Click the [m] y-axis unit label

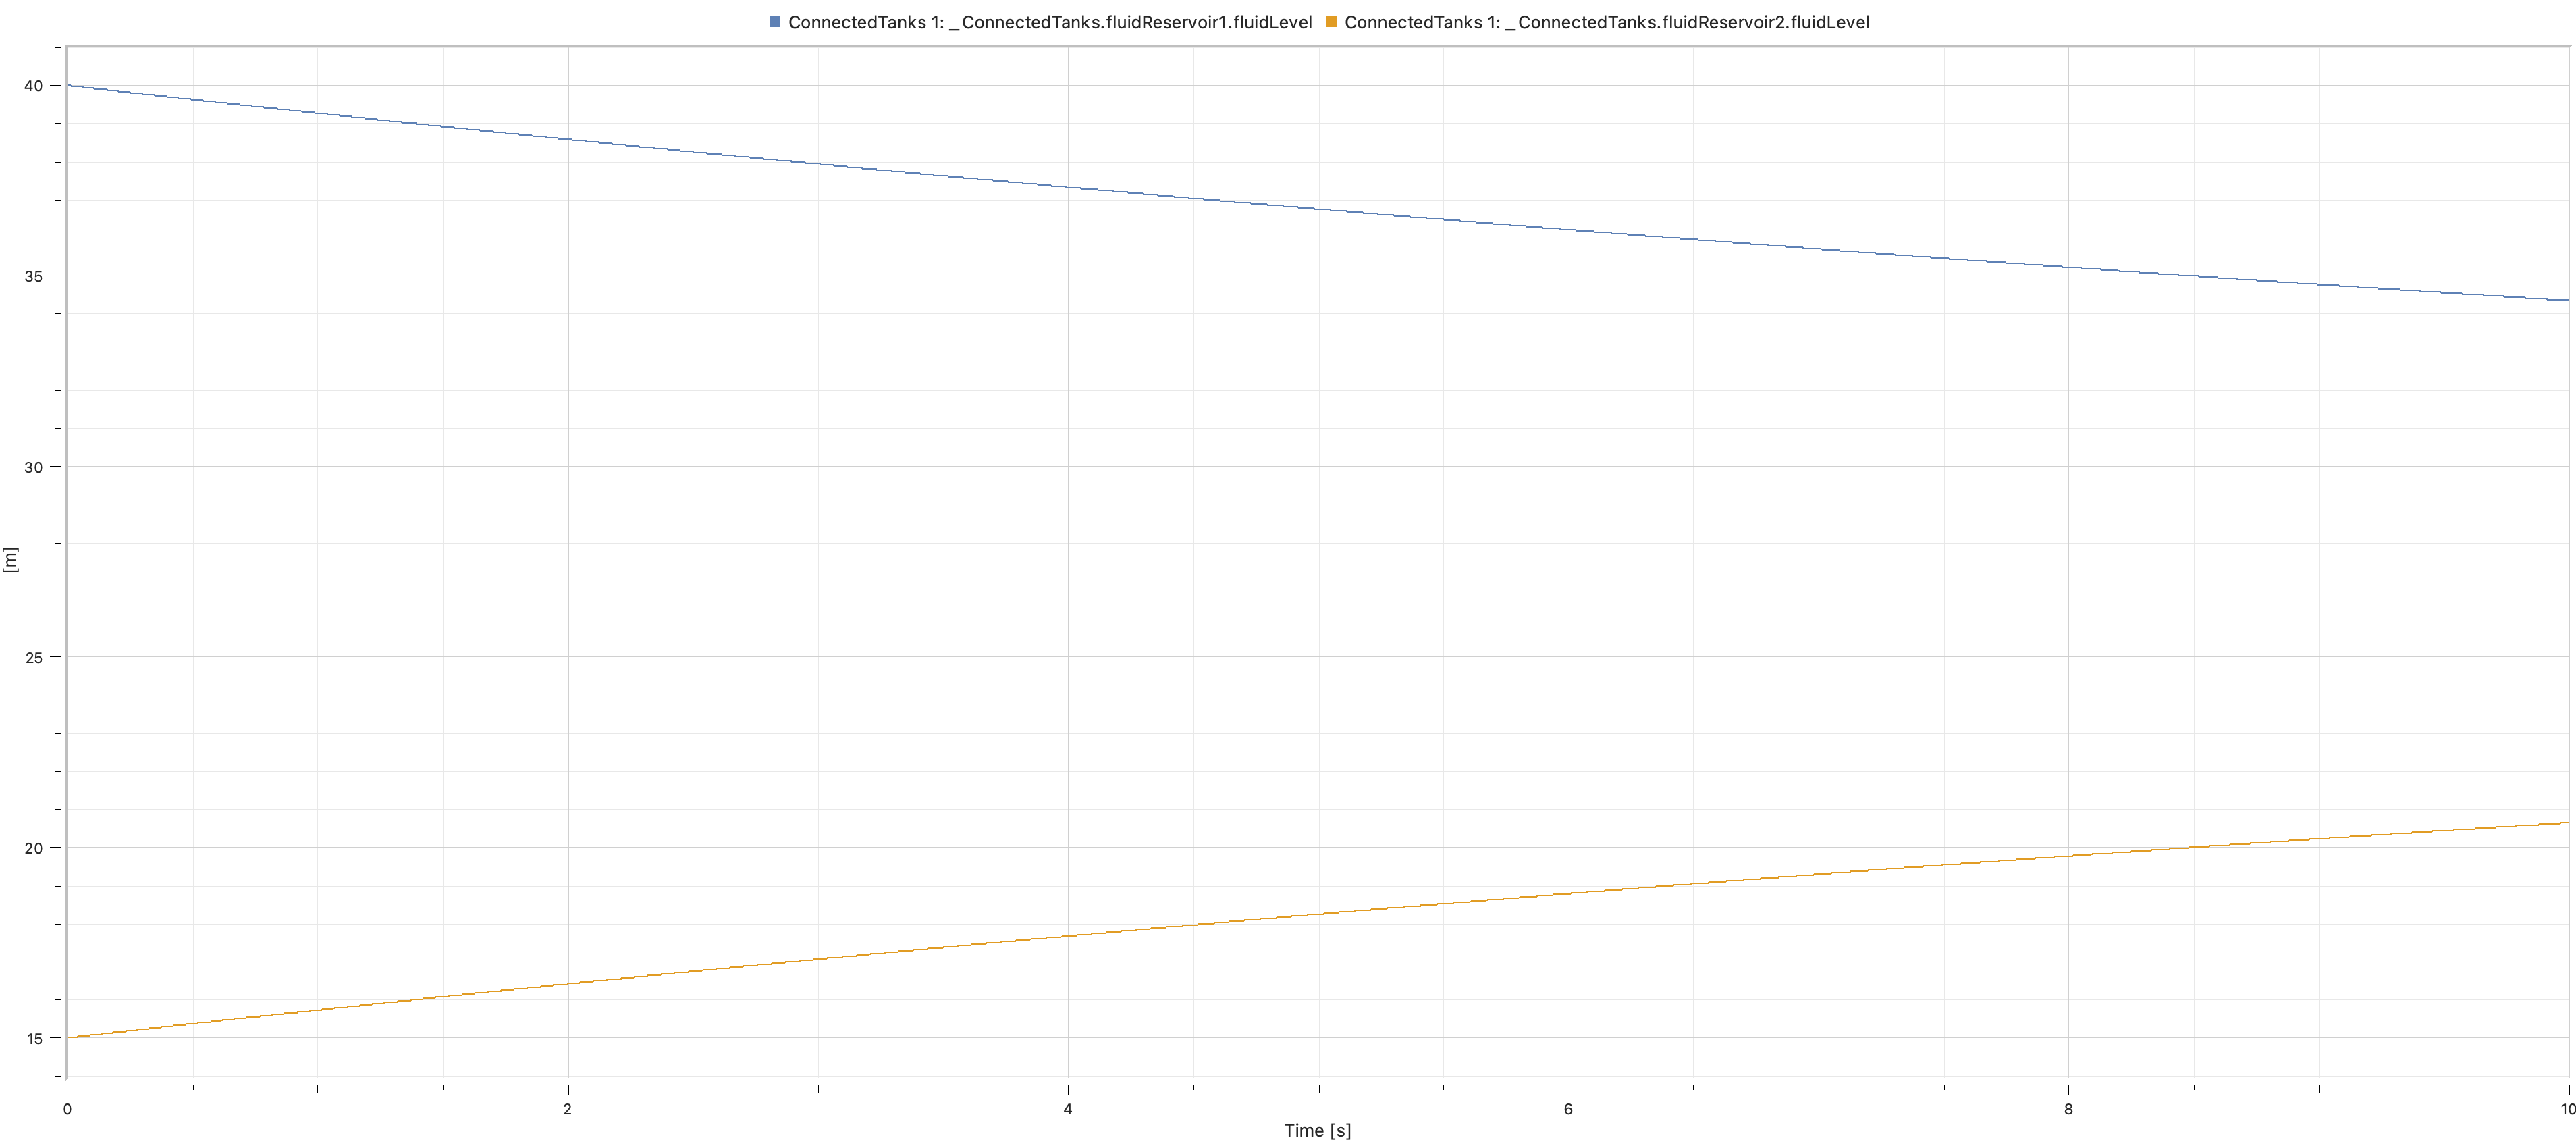(11, 559)
